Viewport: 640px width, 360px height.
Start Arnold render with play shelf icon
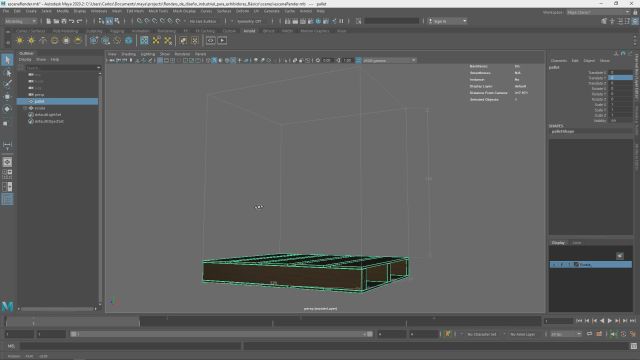point(222,40)
